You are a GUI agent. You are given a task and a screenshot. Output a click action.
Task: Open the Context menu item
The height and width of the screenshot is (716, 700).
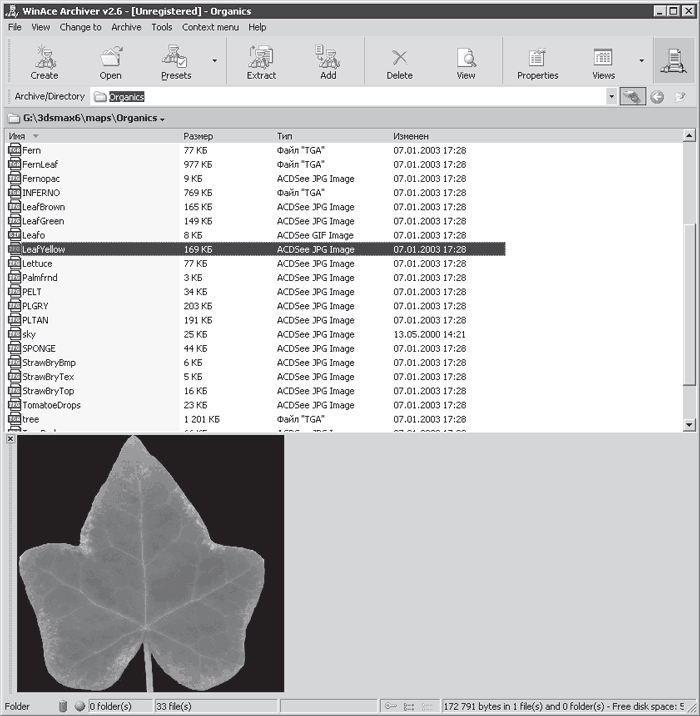tap(210, 27)
